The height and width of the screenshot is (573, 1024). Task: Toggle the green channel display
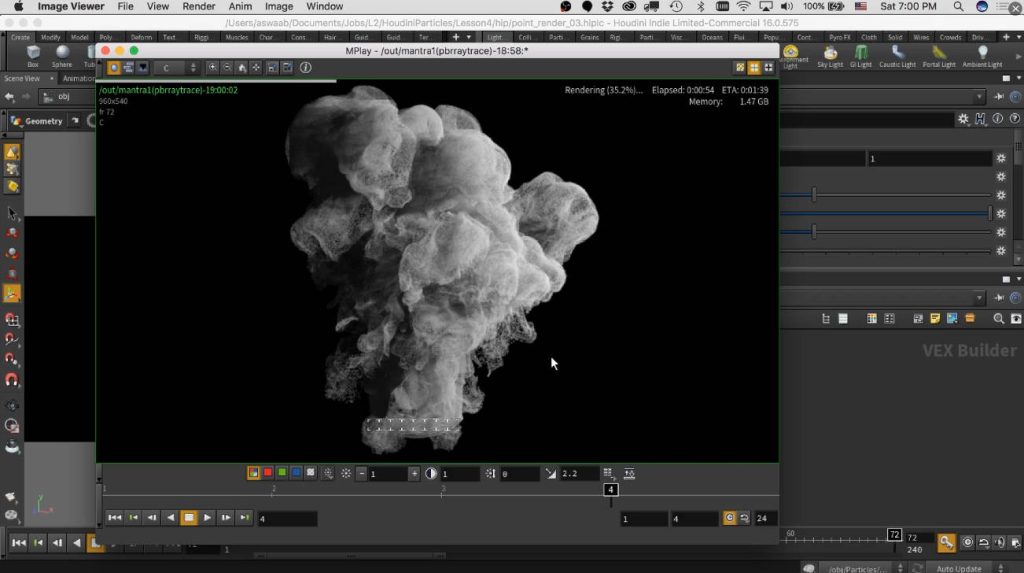click(281, 473)
